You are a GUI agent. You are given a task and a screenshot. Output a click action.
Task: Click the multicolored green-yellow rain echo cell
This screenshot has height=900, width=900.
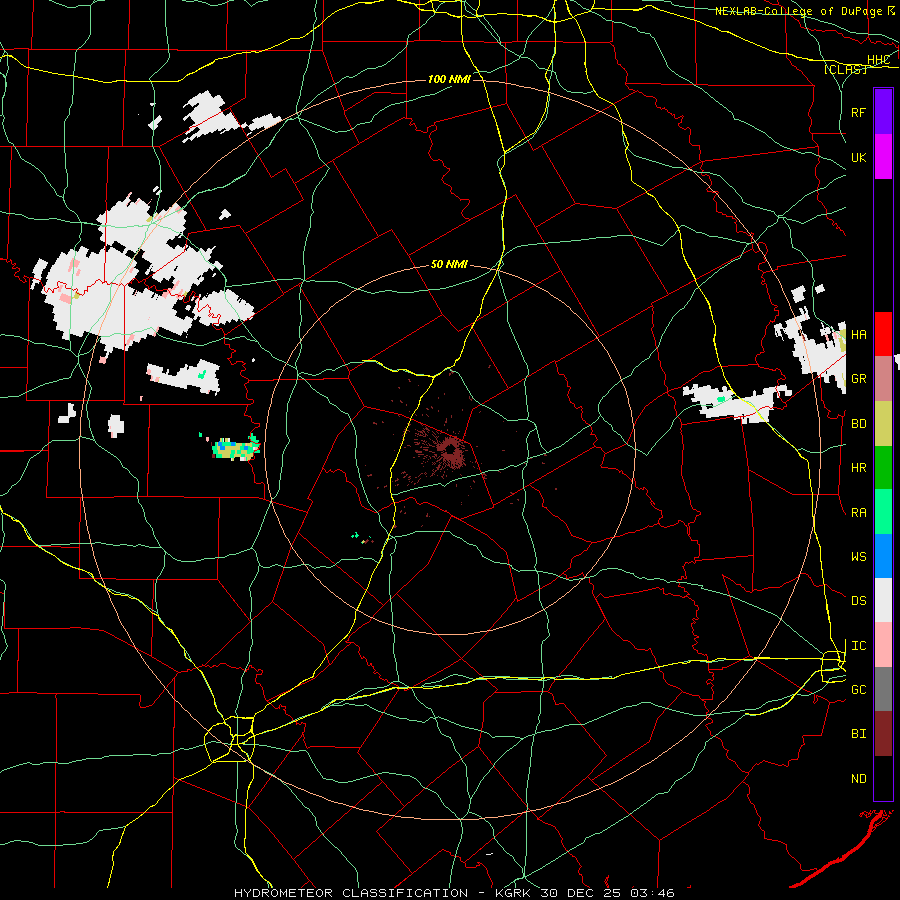(236, 448)
